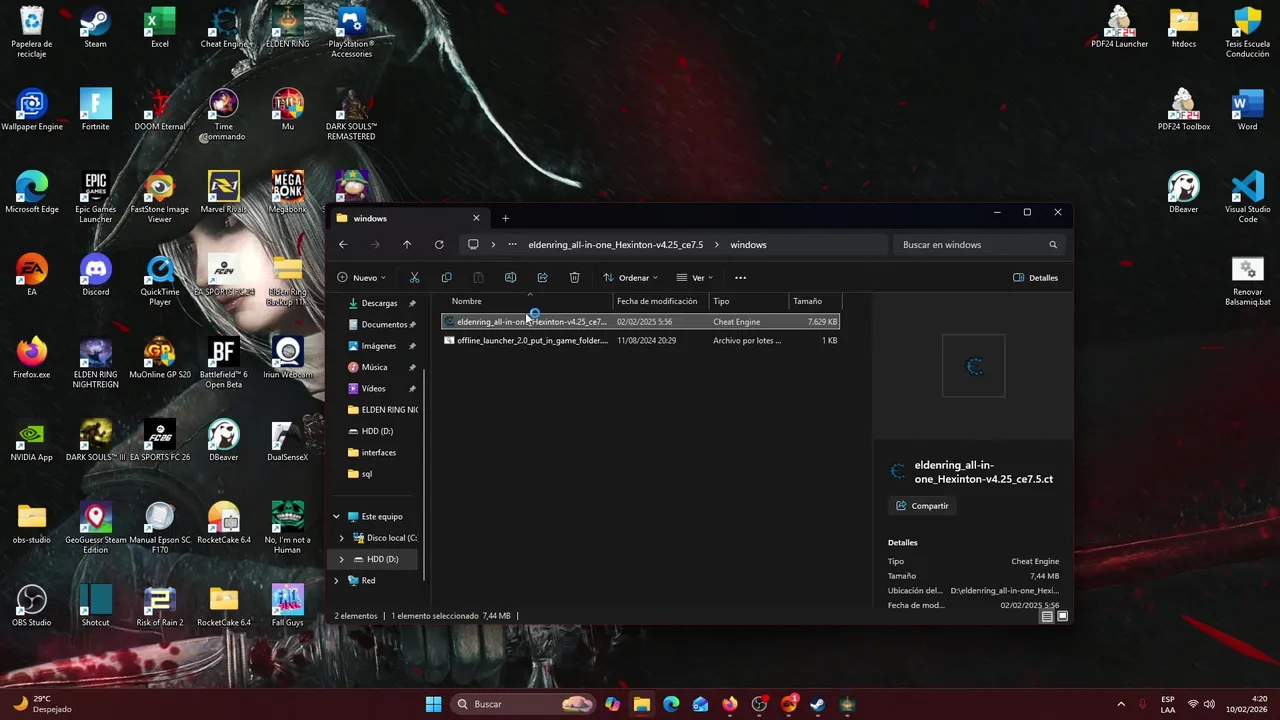Expand the breadcrumb path ellipsis
Viewport: 1280px width, 720px height.
pyautogui.click(x=513, y=245)
